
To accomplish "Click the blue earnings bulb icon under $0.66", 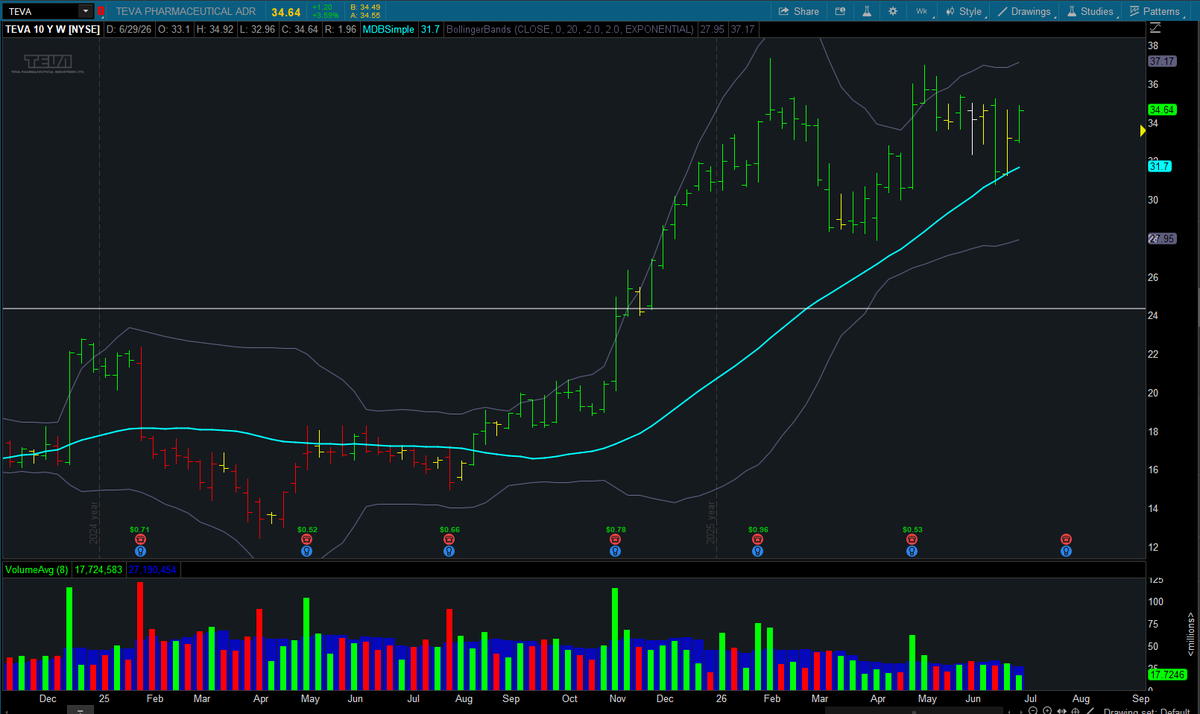I will click(450, 550).
